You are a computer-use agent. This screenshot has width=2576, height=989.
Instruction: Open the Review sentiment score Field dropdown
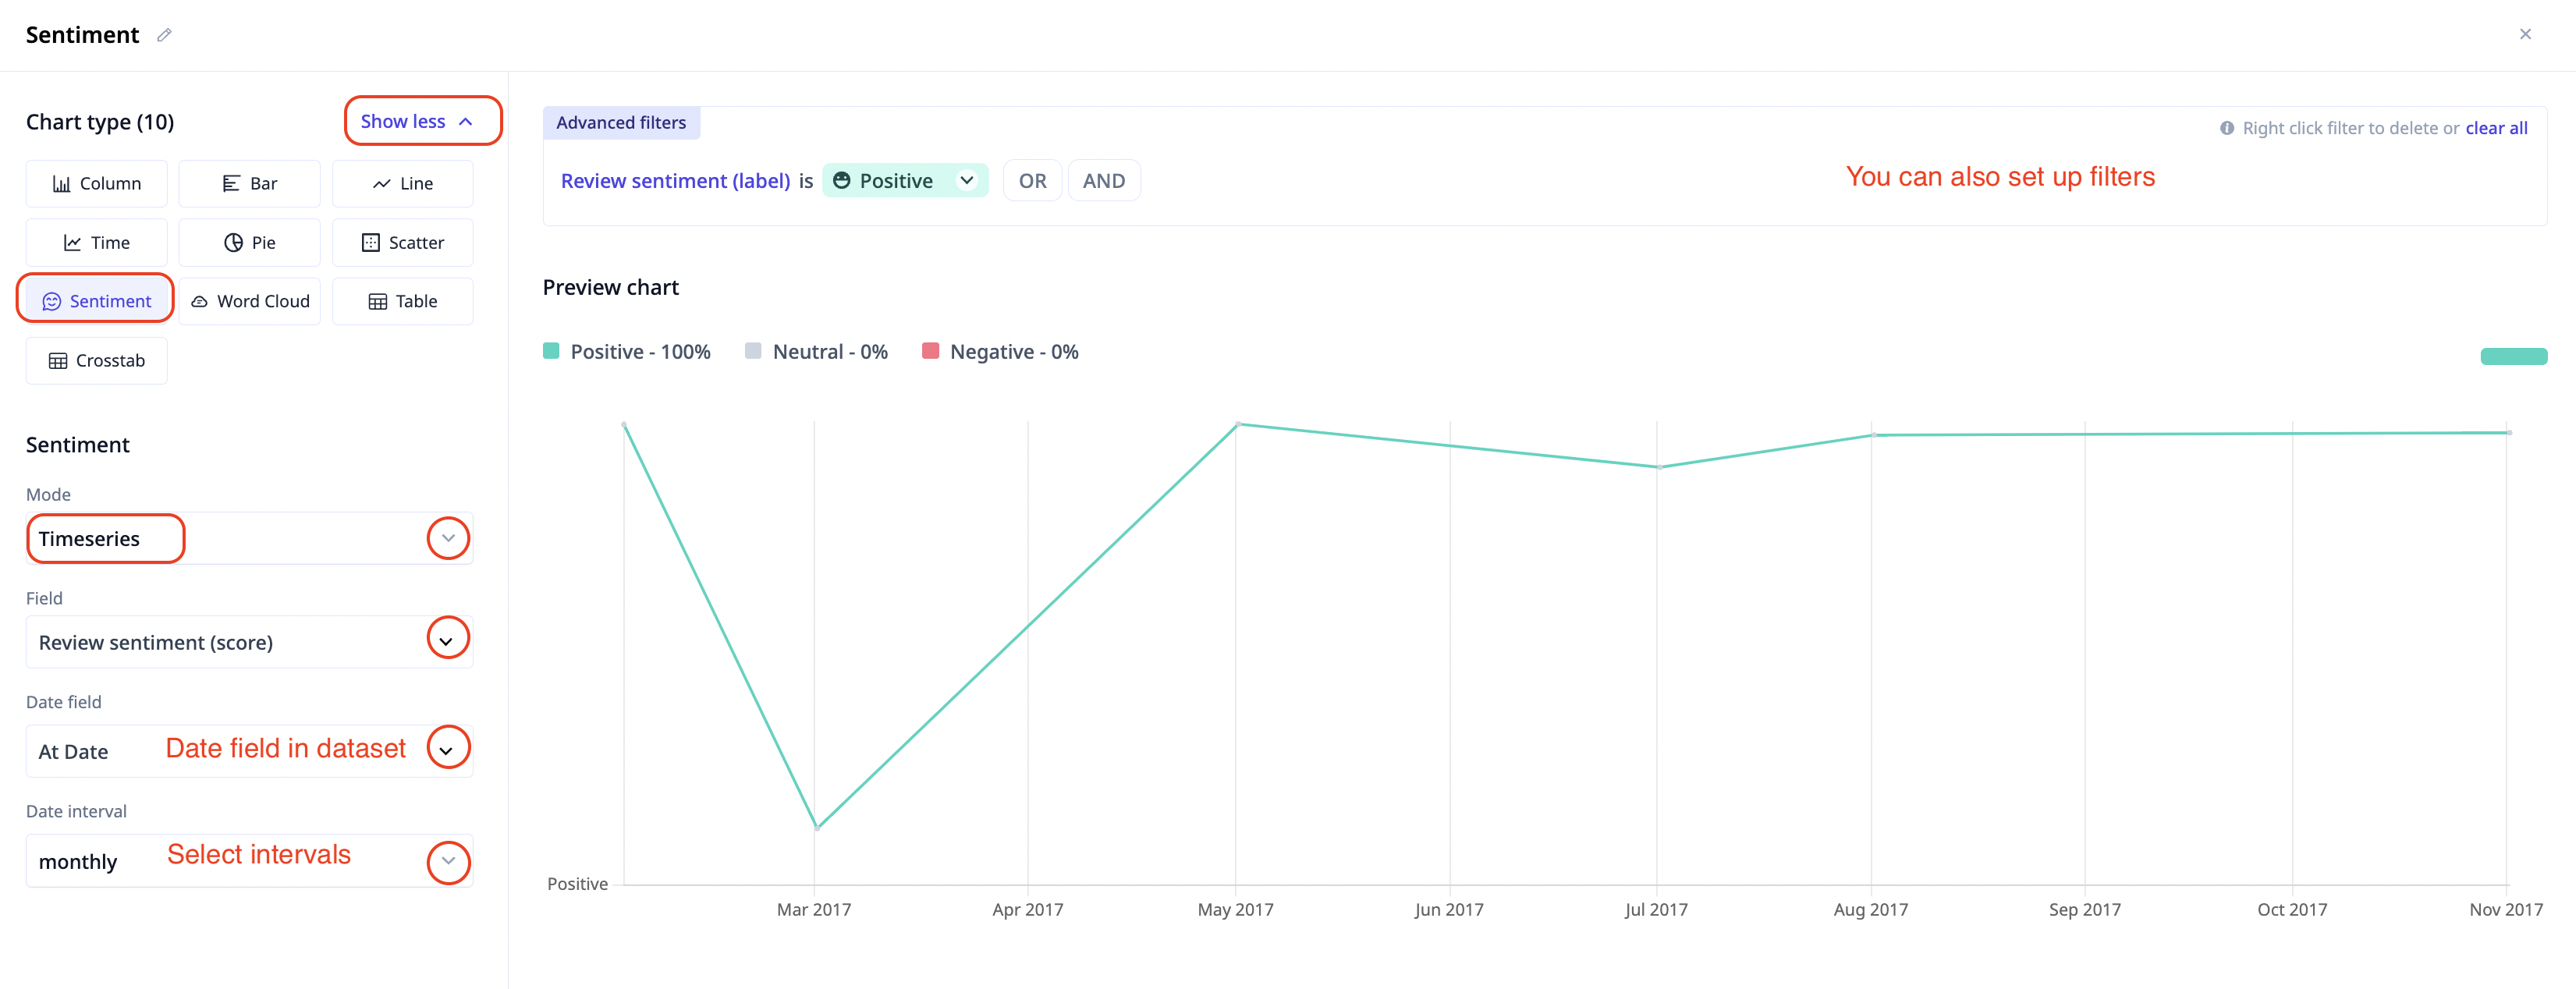click(448, 642)
